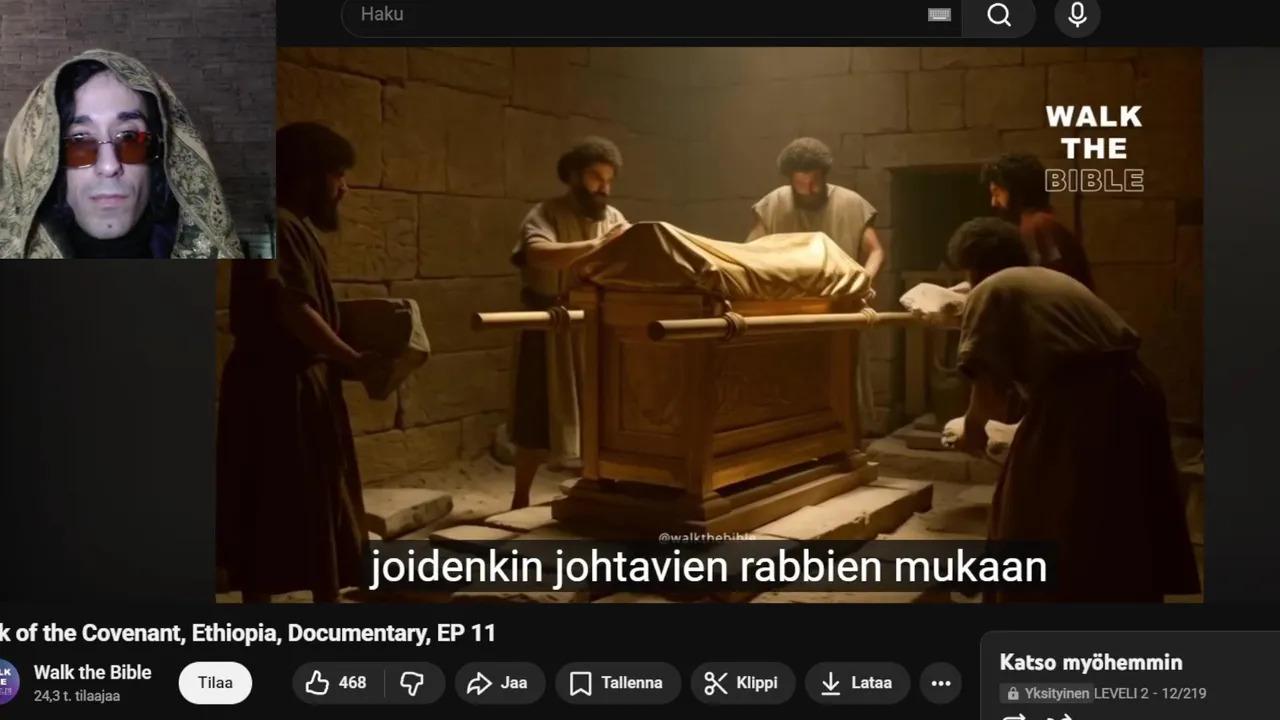Viewport: 1280px width, 720px height.
Task: Click the WALK THE BIBLE logo in the video
Action: (1094, 148)
